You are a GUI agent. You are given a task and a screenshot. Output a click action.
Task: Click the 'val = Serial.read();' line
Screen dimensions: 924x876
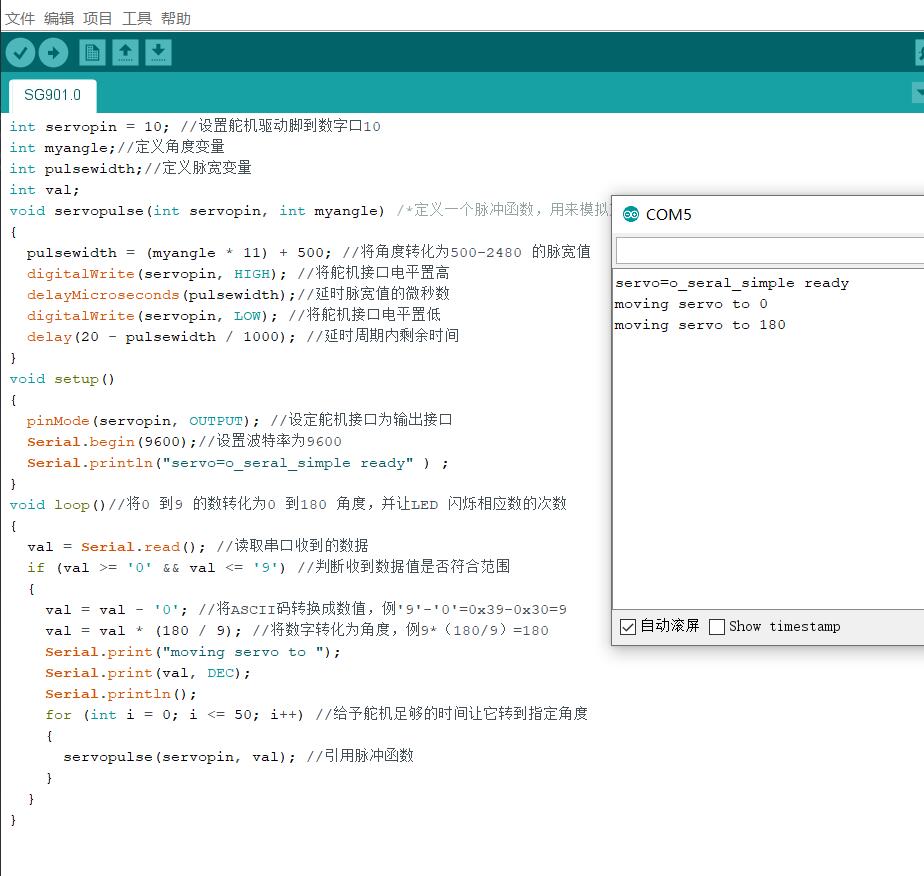coord(197,547)
